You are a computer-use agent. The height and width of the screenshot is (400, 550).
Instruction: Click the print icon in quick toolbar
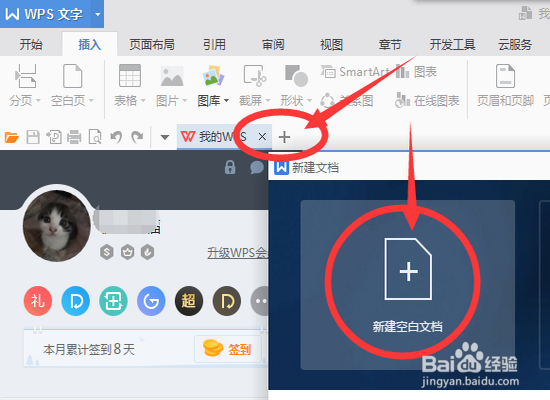click(74, 137)
